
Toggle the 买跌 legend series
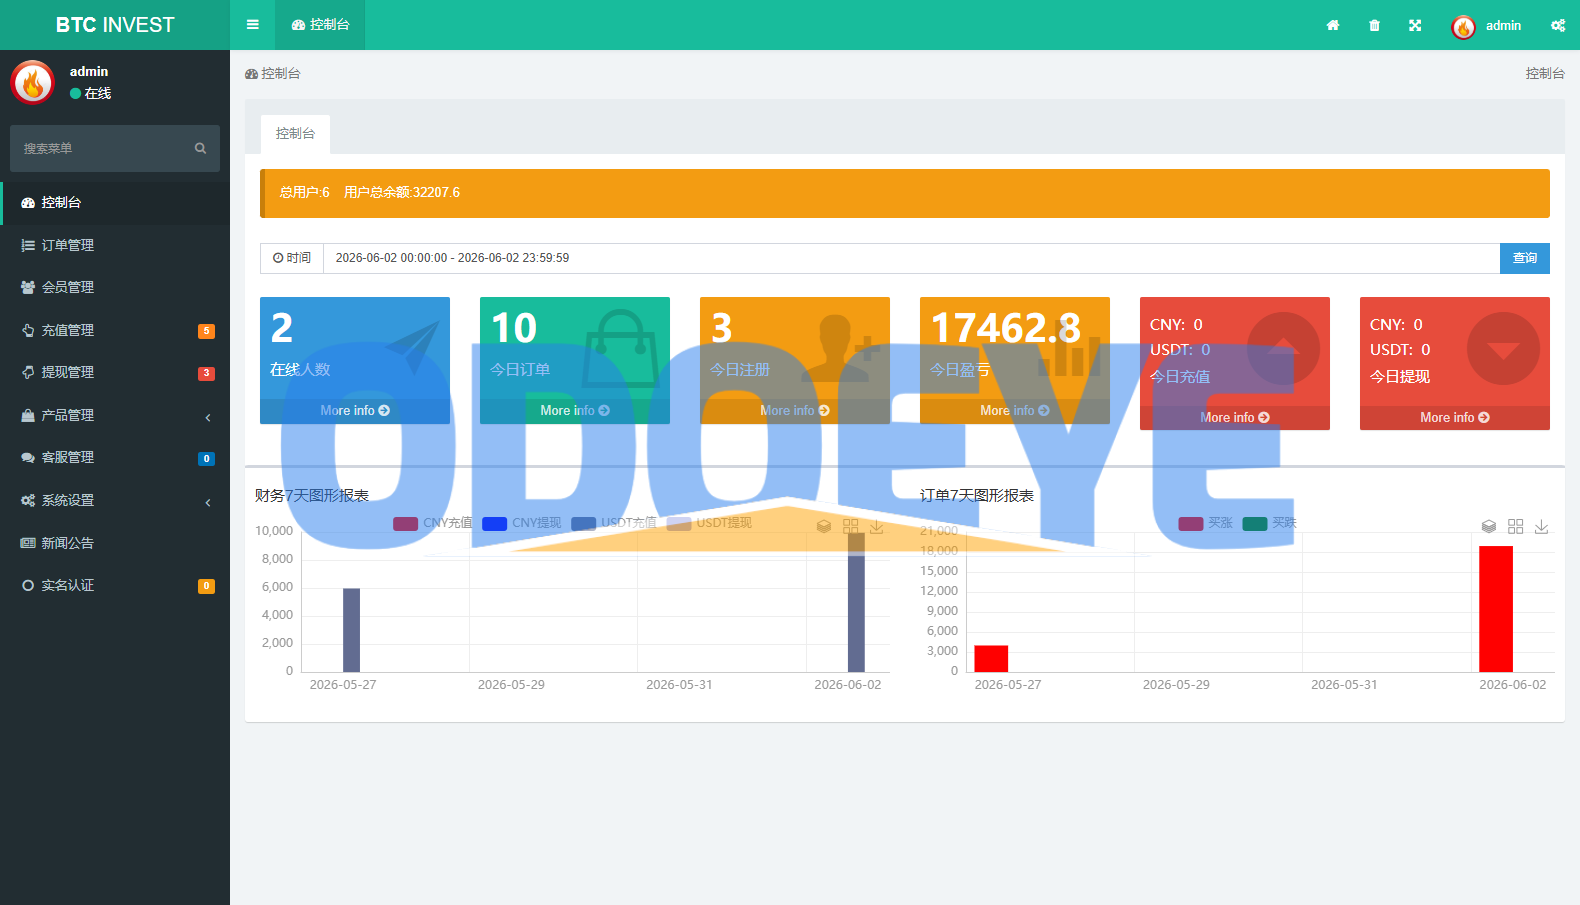tap(1270, 523)
